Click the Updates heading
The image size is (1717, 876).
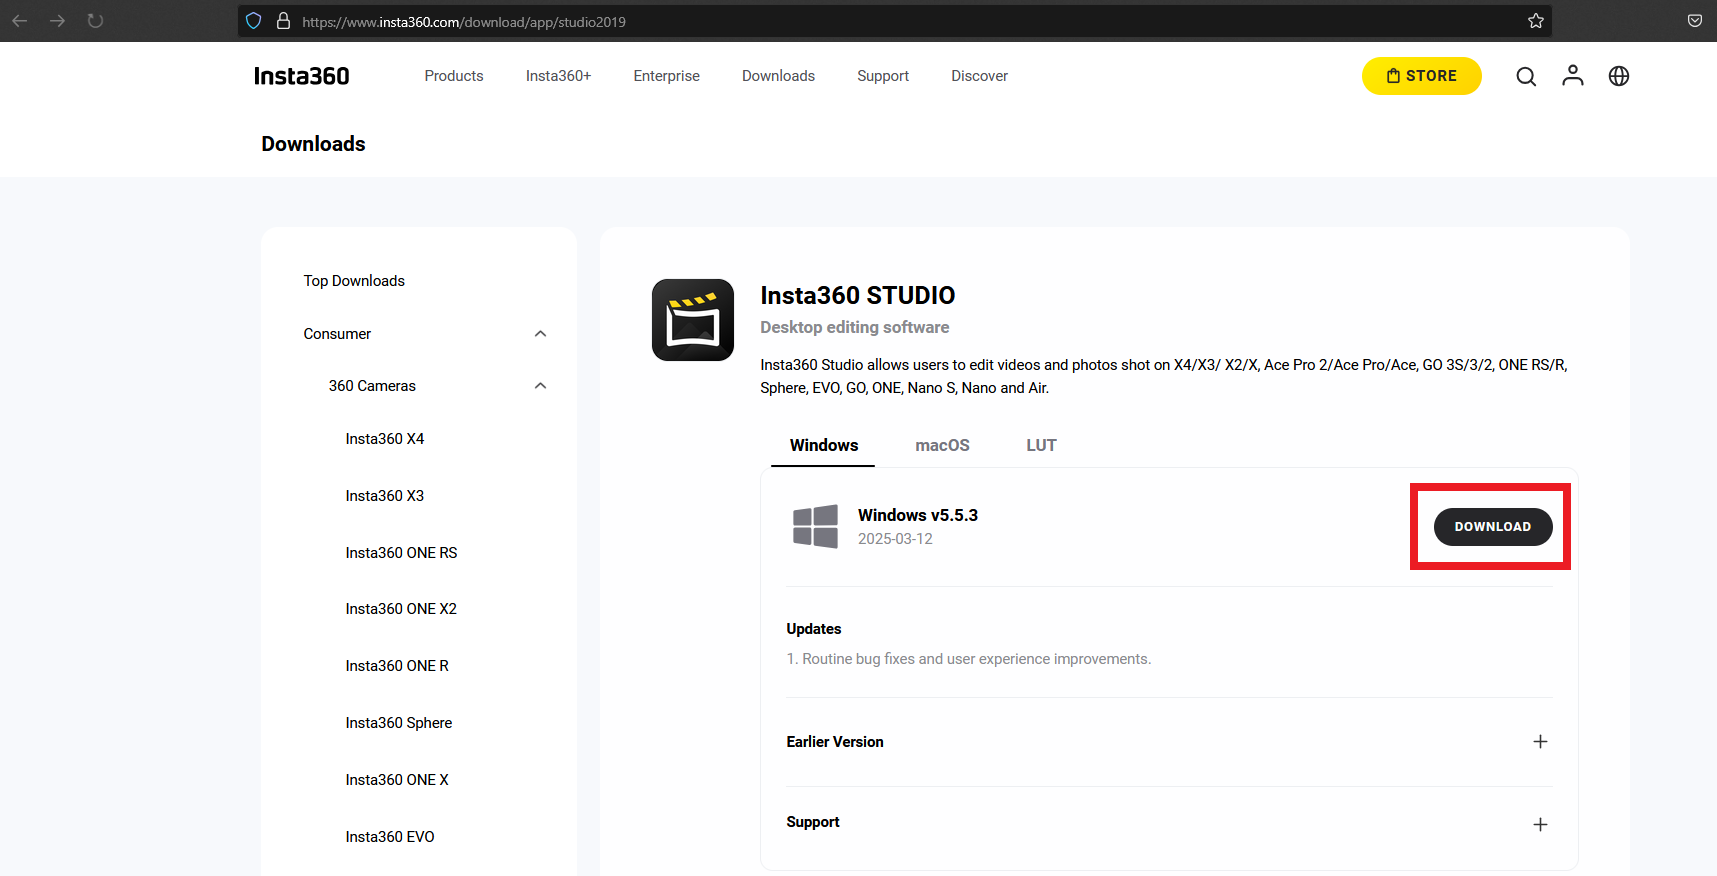[x=814, y=629]
